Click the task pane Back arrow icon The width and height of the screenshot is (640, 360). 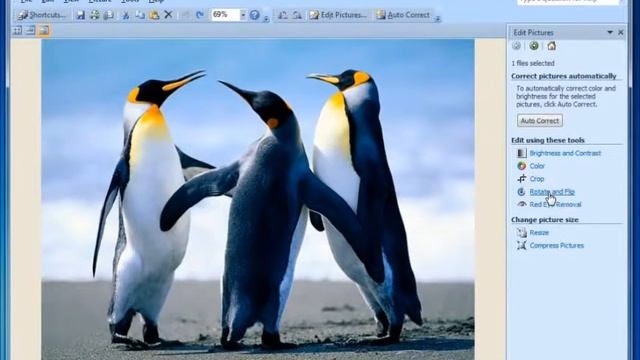517,46
